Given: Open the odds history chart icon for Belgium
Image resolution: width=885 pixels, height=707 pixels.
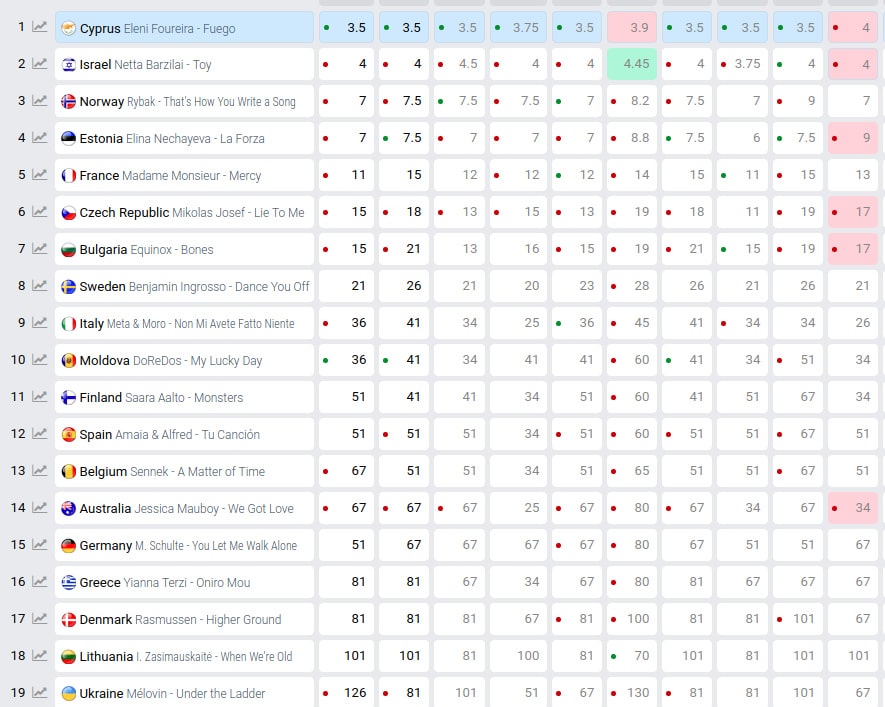Looking at the screenshot, I should click(x=40, y=471).
